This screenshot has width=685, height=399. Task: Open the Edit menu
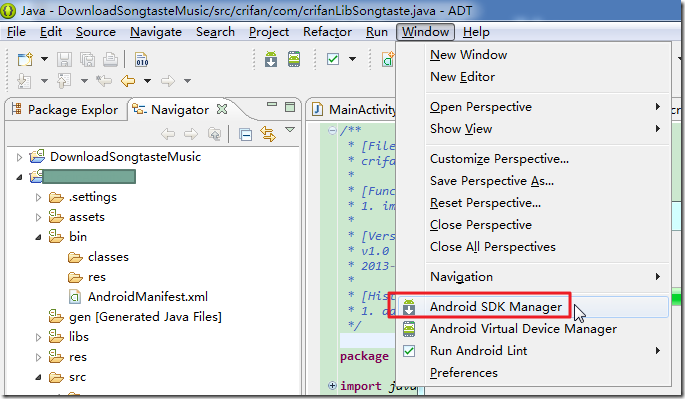51,32
